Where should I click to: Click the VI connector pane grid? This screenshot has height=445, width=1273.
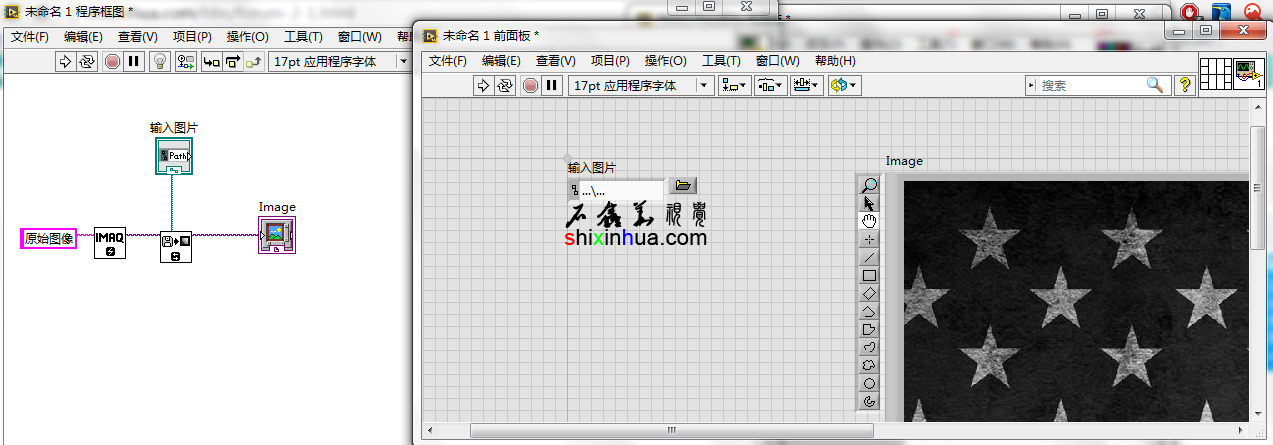1214,73
